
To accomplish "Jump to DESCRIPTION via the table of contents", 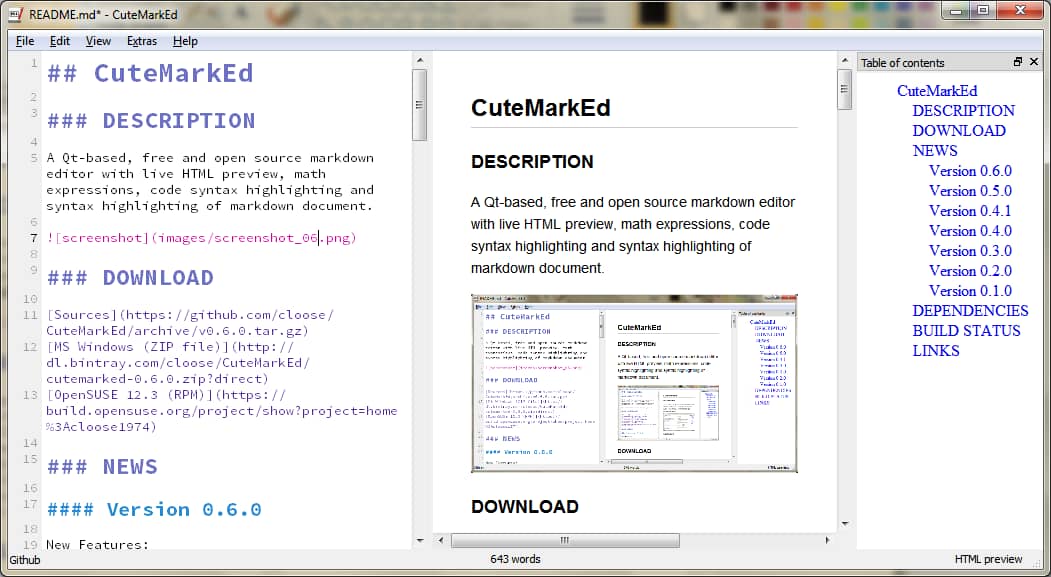I will (x=962, y=110).
